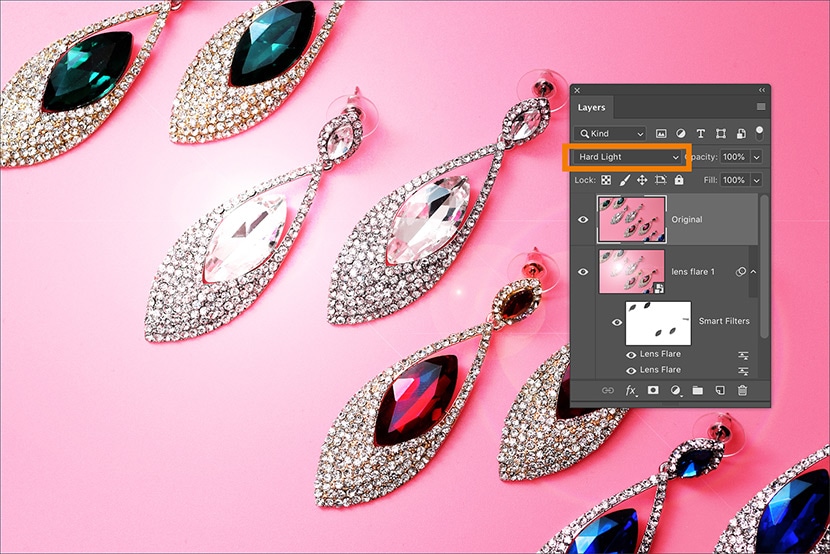Viewport: 830px width, 554px height.
Task: Hide the Original layer
Action: coord(584,219)
